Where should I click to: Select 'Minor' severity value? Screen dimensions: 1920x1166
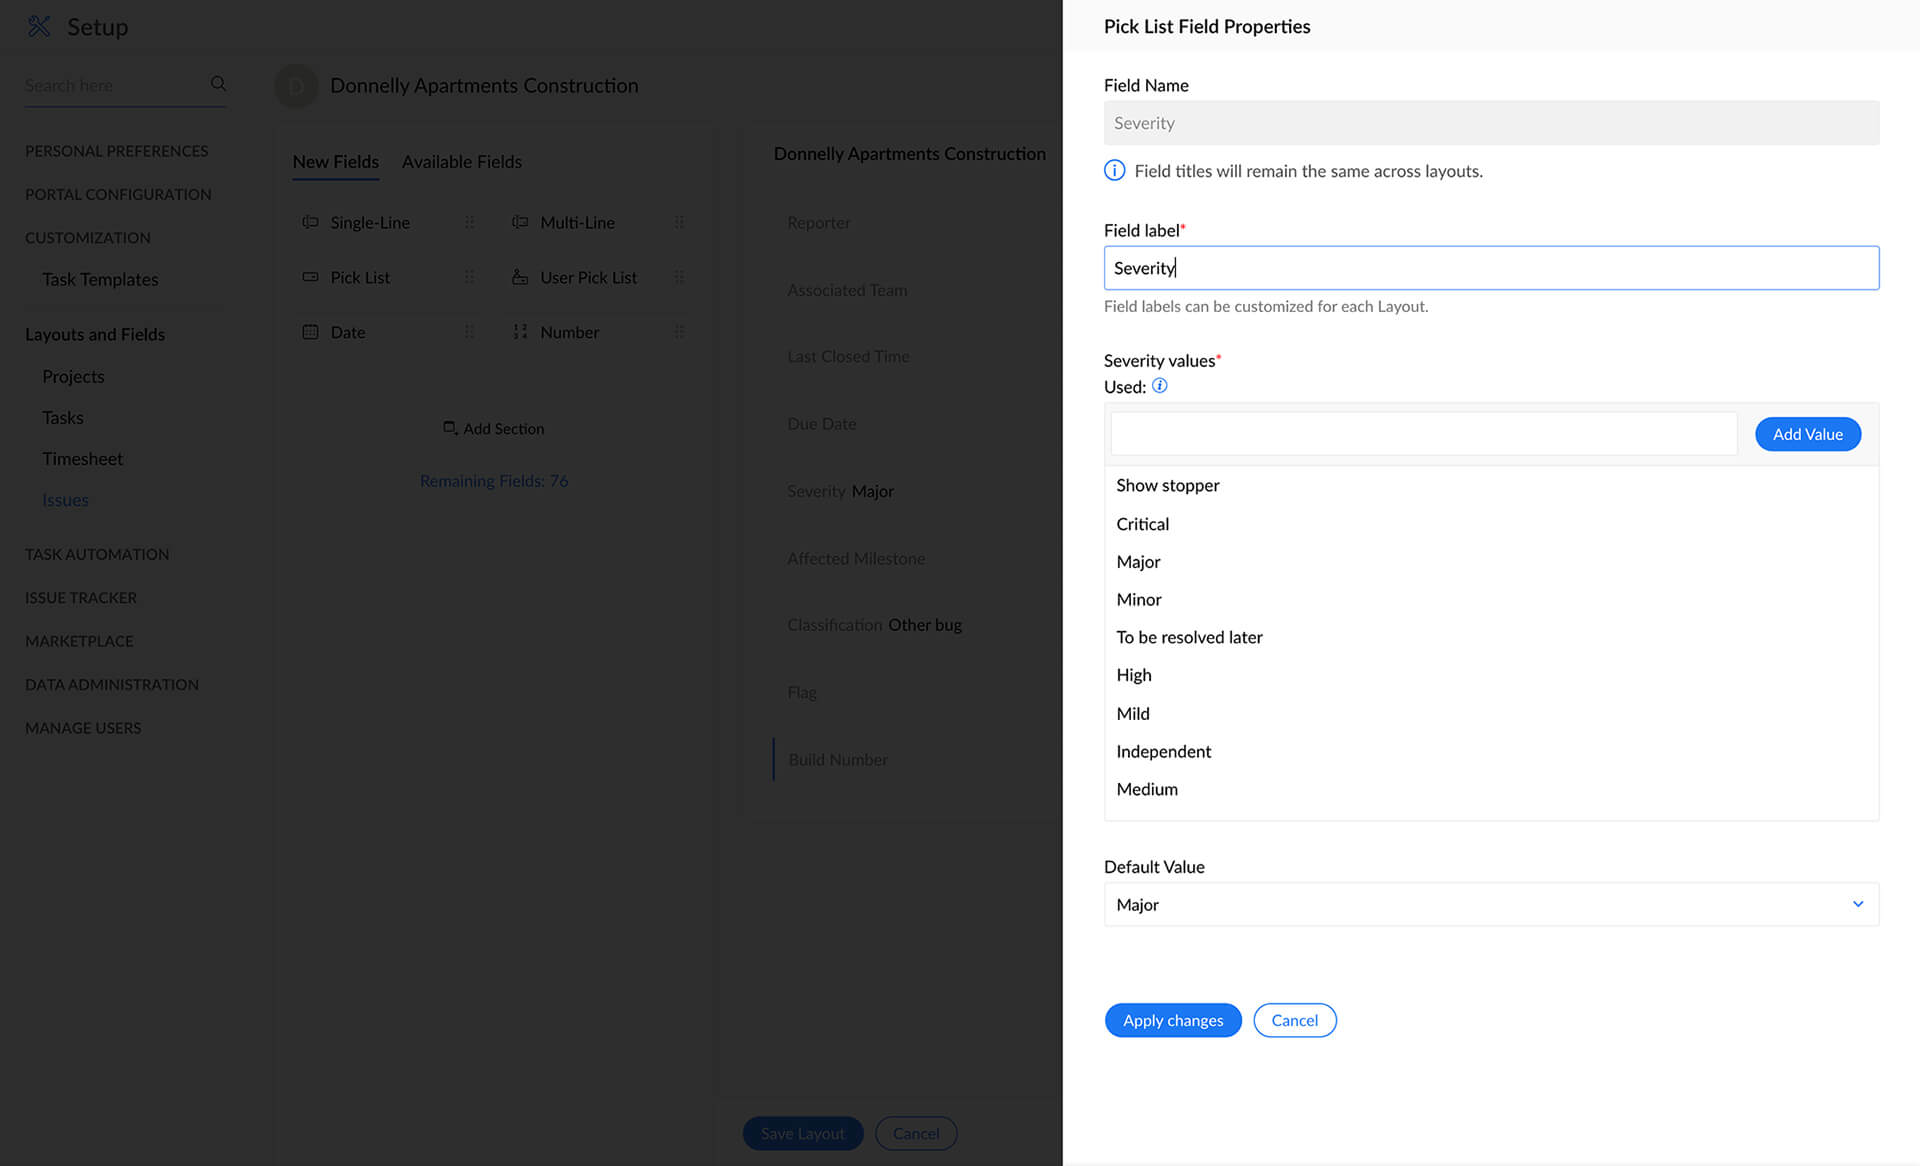point(1138,600)
